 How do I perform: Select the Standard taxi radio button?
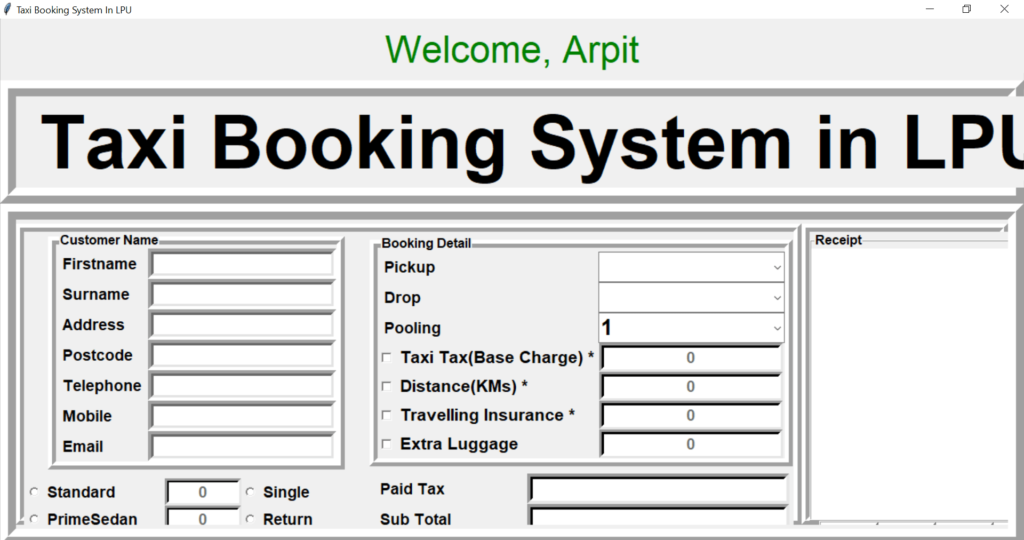click(35, 492)
